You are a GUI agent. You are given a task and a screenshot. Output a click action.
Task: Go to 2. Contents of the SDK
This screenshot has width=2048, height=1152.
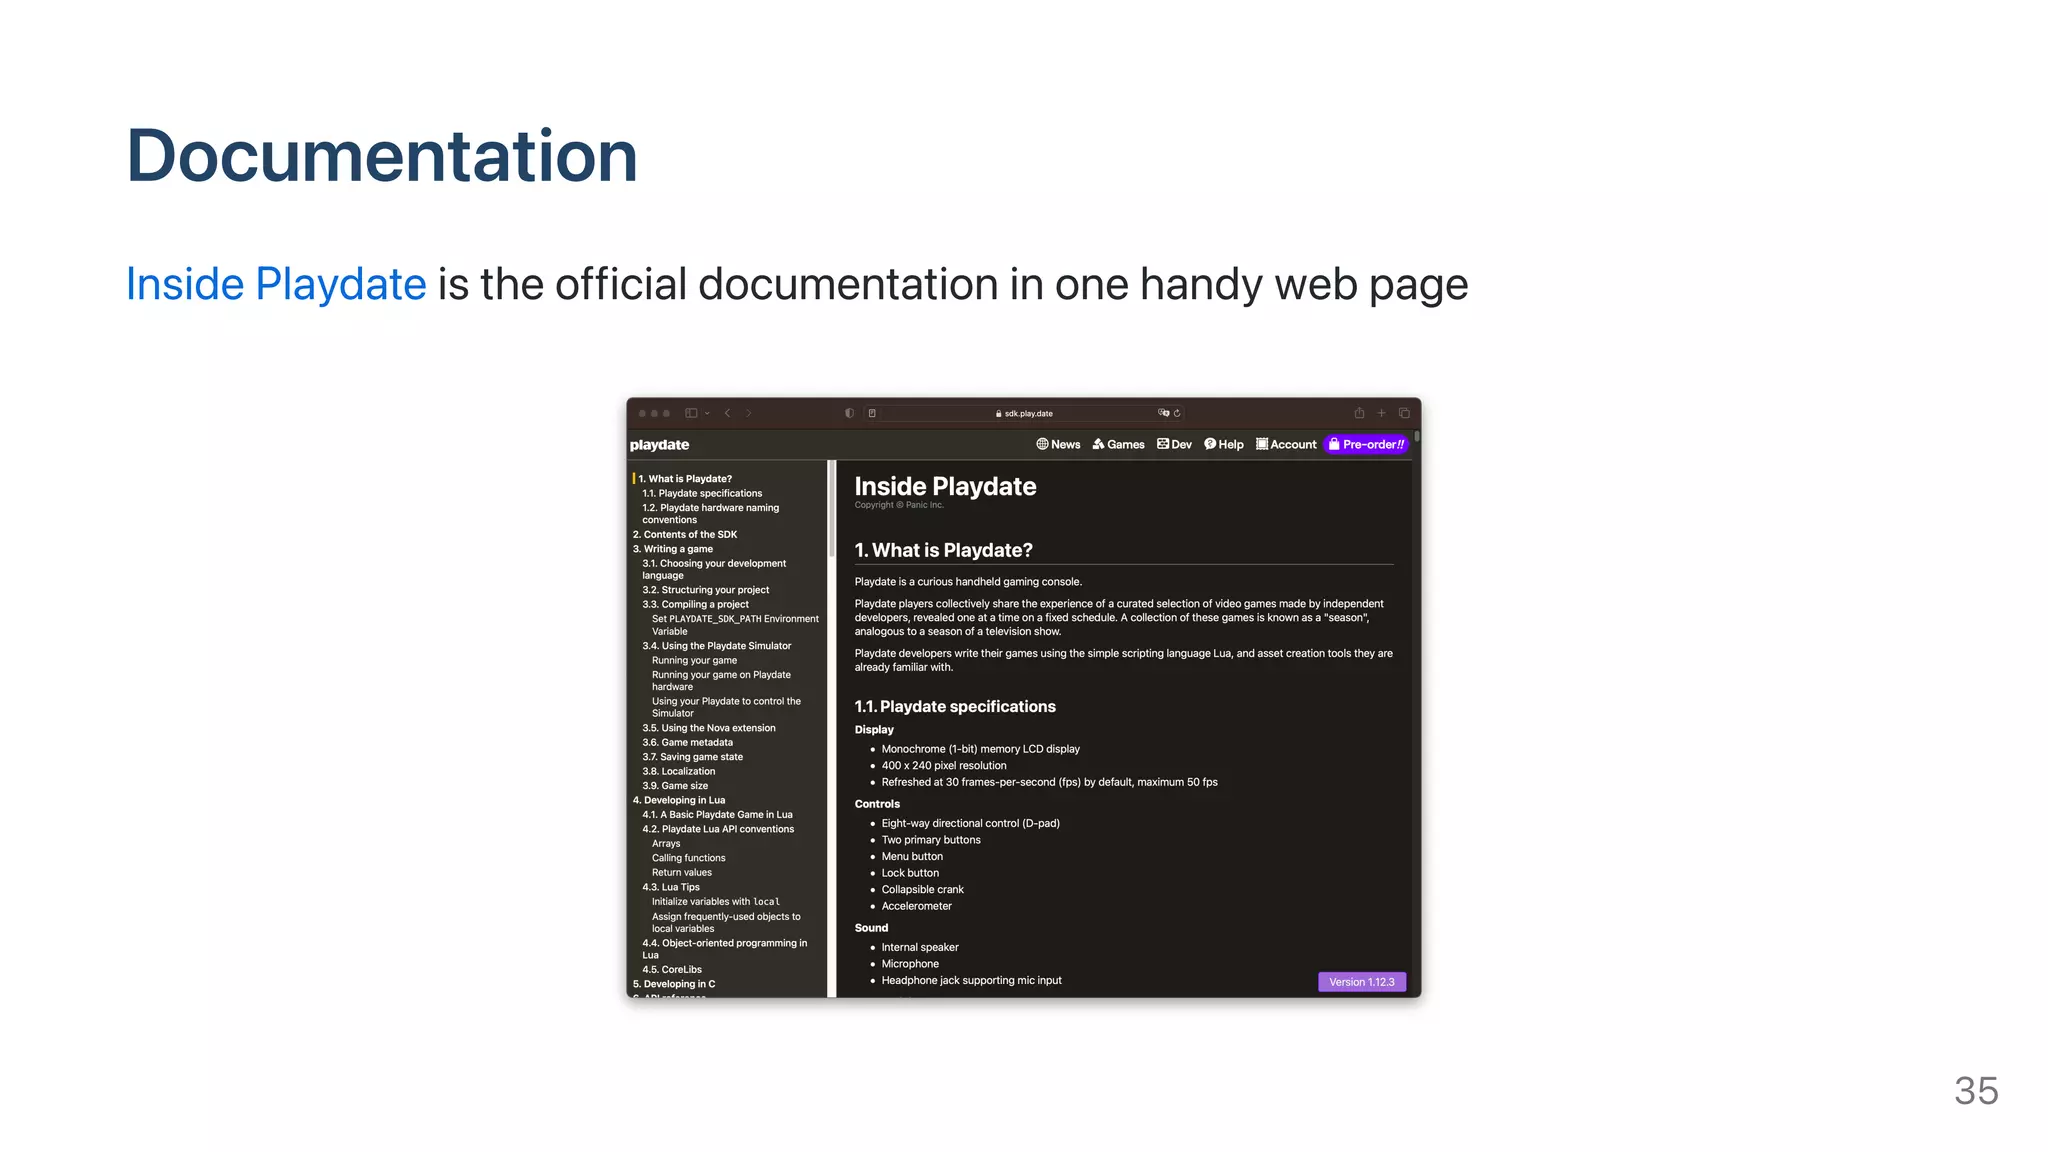[x=685, y=535]
